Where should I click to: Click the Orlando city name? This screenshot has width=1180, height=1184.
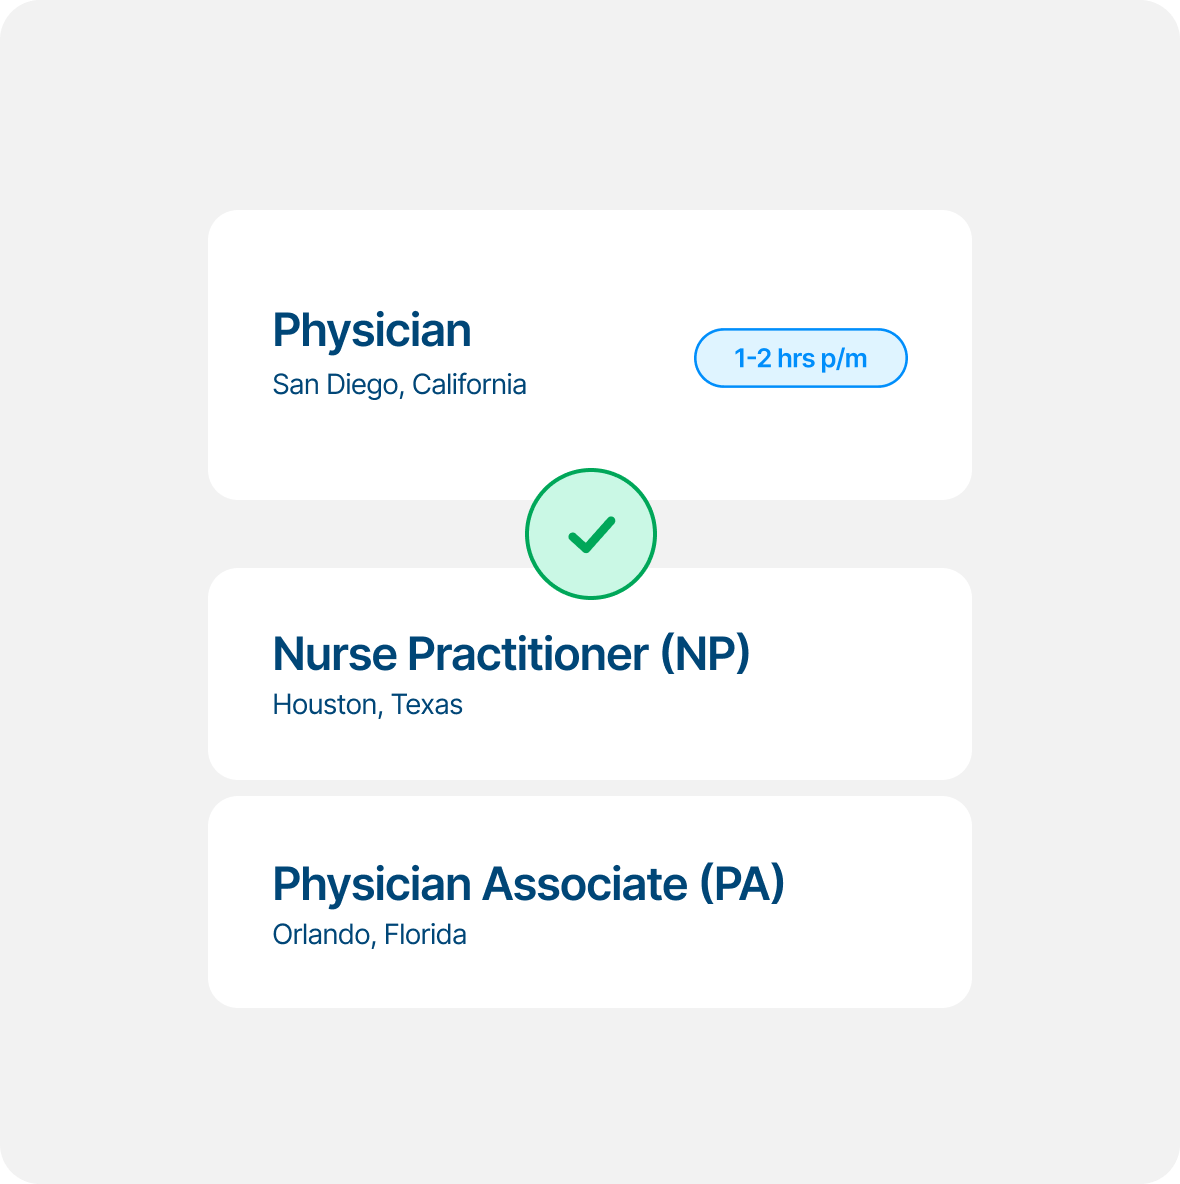point(320,935)
